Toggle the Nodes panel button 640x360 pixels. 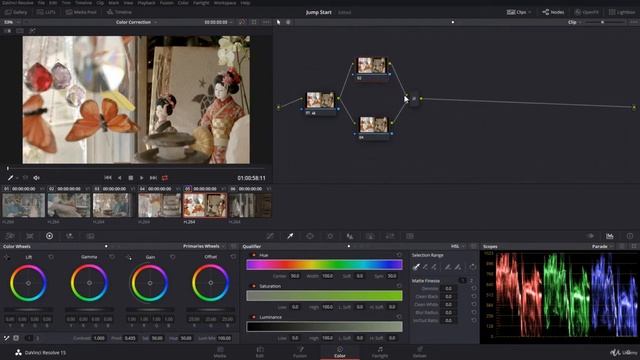[x=553, y=12]
